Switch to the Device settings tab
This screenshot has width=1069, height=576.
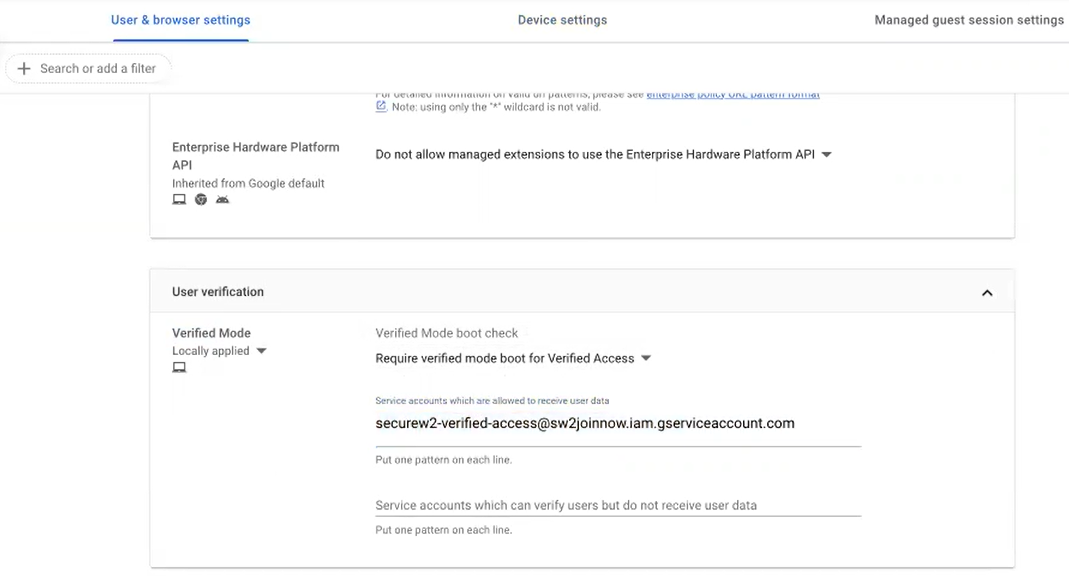coord(562,20)
